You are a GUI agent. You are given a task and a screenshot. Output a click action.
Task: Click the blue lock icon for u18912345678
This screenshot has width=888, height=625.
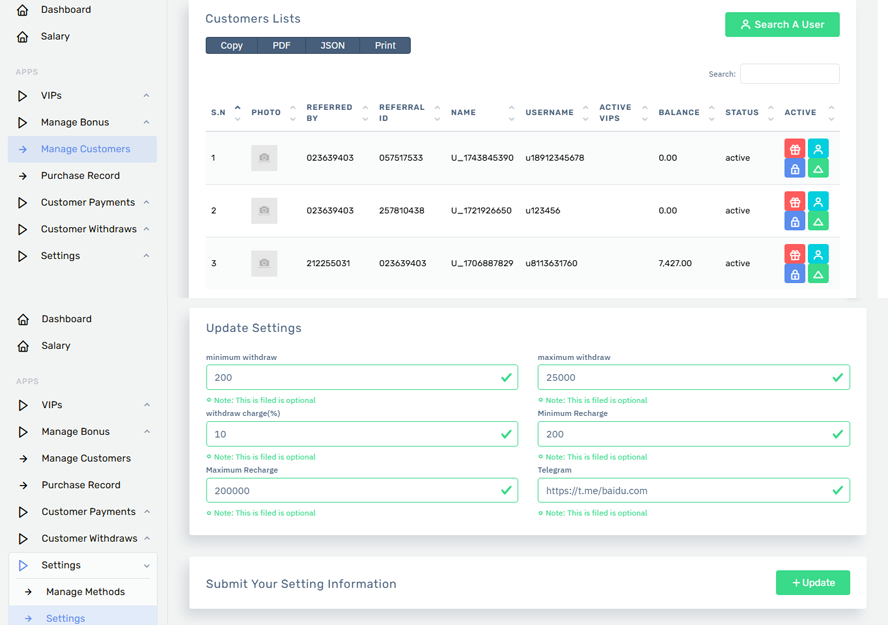tap(795, 168)
